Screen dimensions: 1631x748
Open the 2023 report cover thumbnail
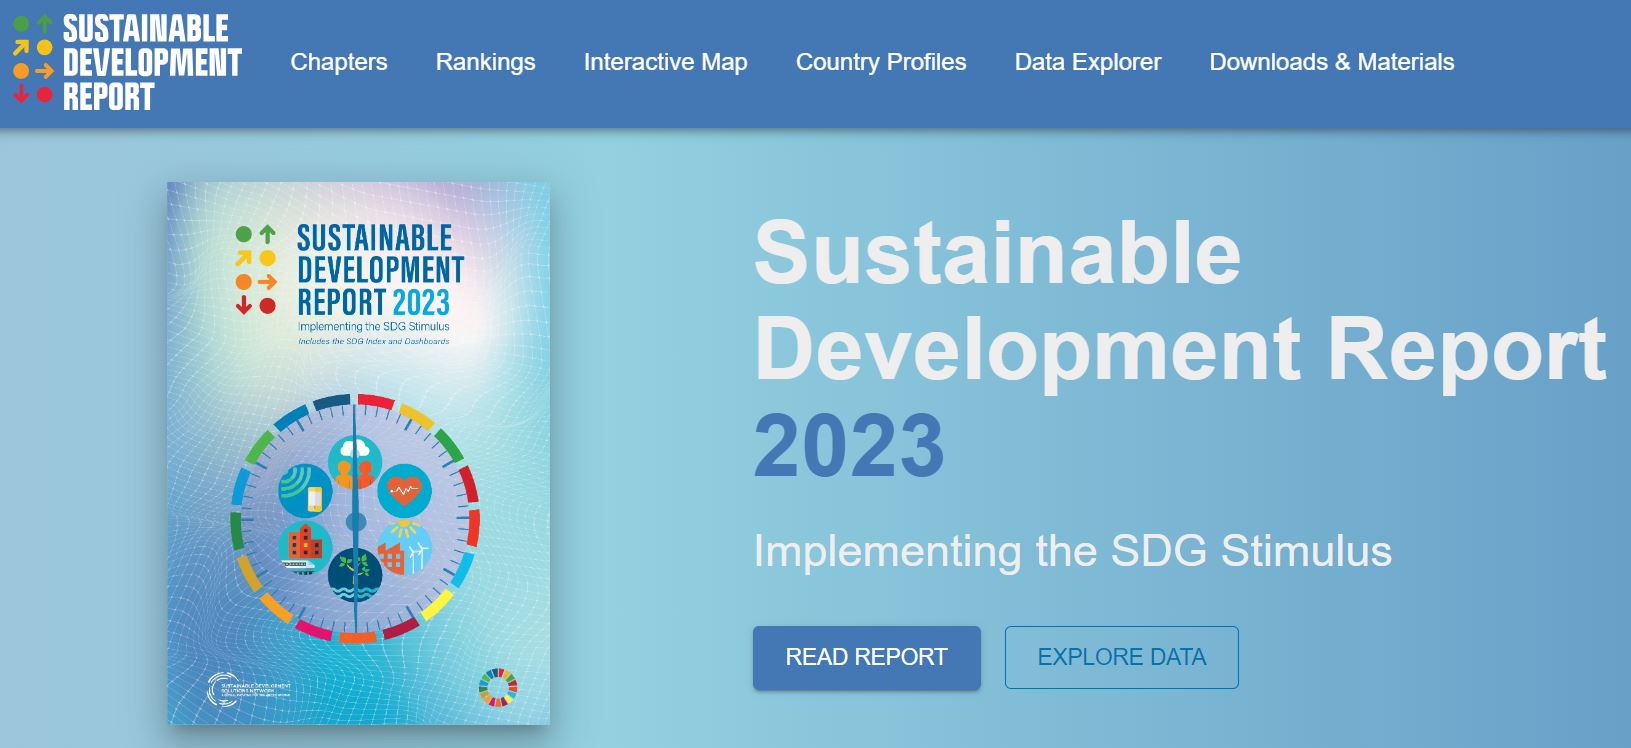[x=358, y=453]
